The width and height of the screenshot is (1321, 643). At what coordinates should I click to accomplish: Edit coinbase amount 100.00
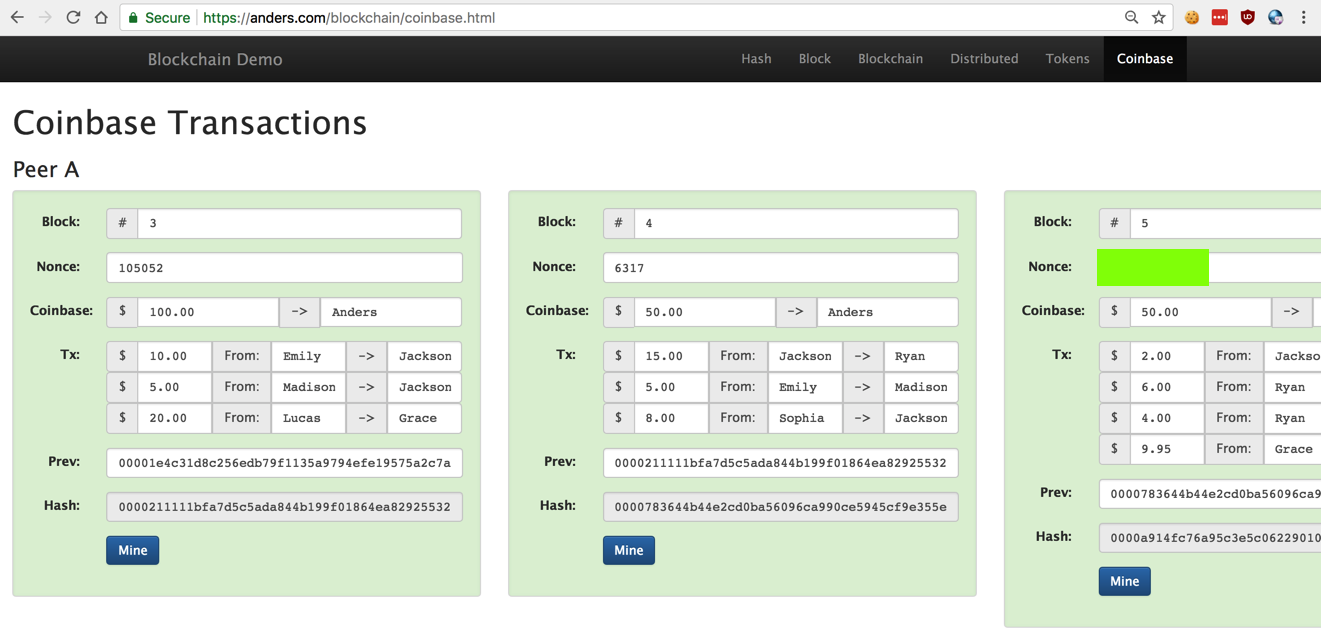[x=208, y=312]
